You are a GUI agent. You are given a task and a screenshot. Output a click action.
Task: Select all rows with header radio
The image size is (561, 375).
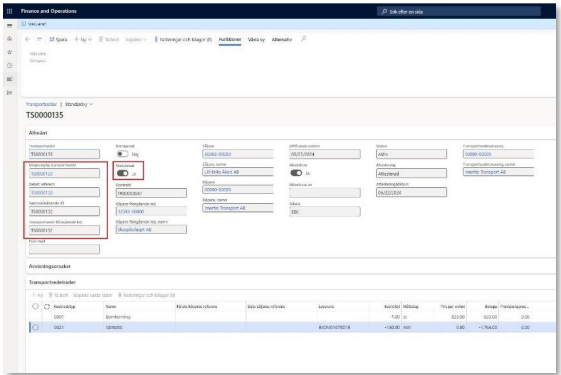[35, 306]
